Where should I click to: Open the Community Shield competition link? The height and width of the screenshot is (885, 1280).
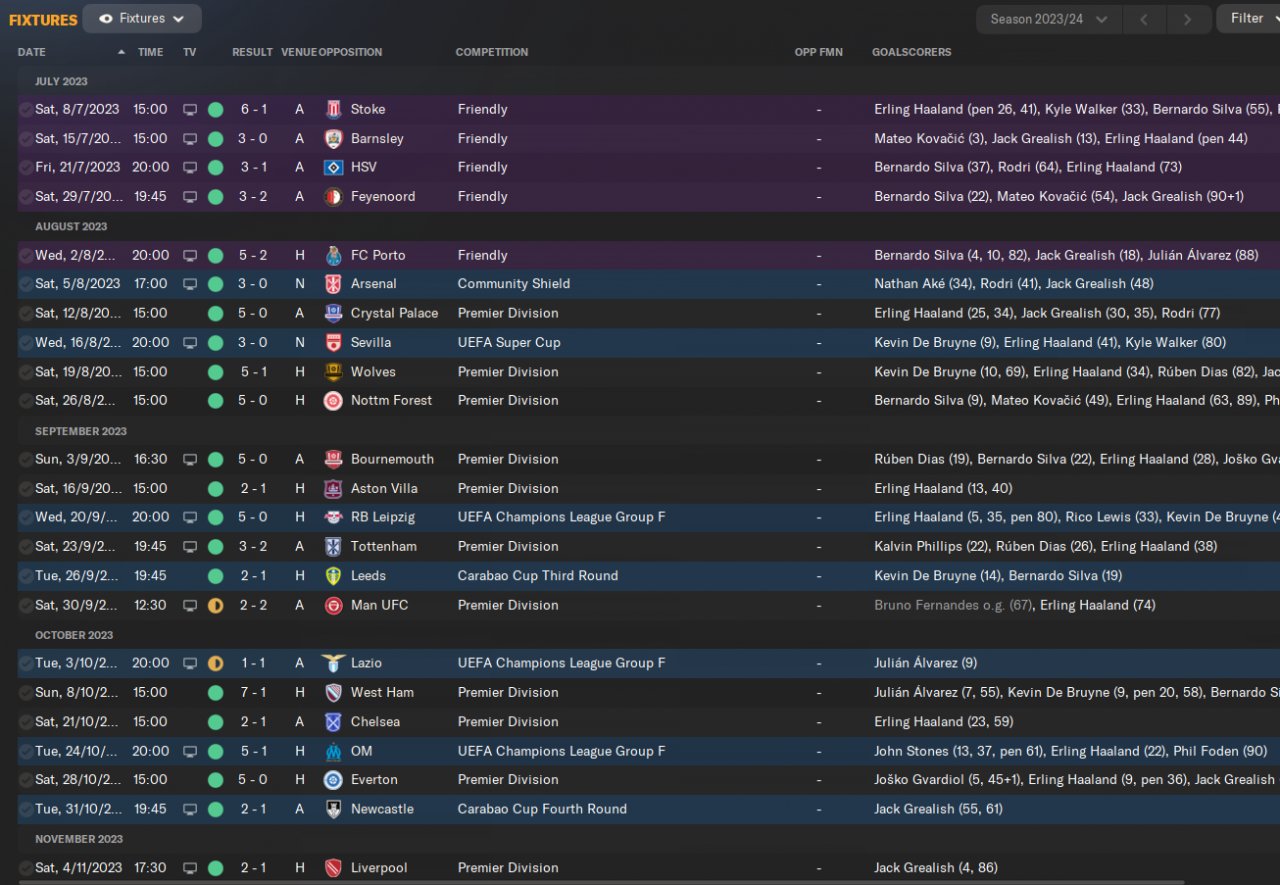[514, 285]
